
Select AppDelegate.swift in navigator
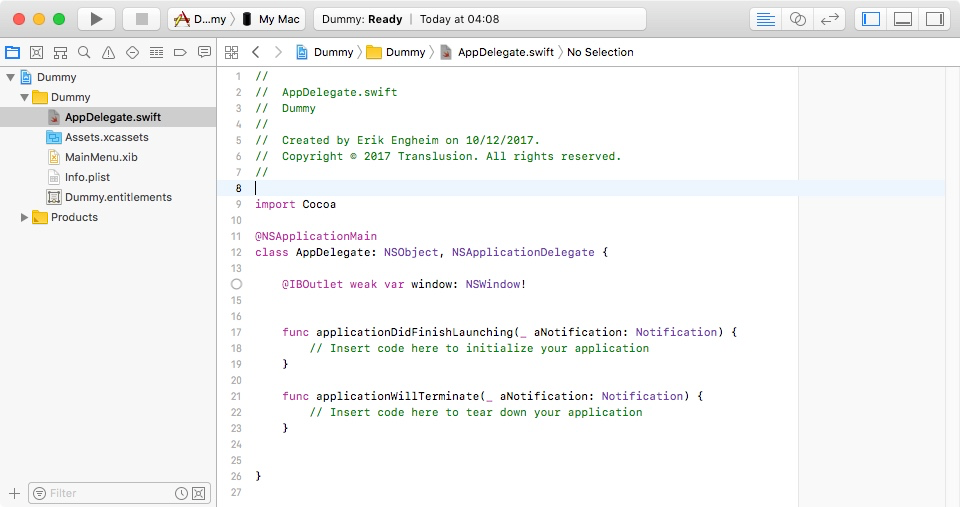108,117
